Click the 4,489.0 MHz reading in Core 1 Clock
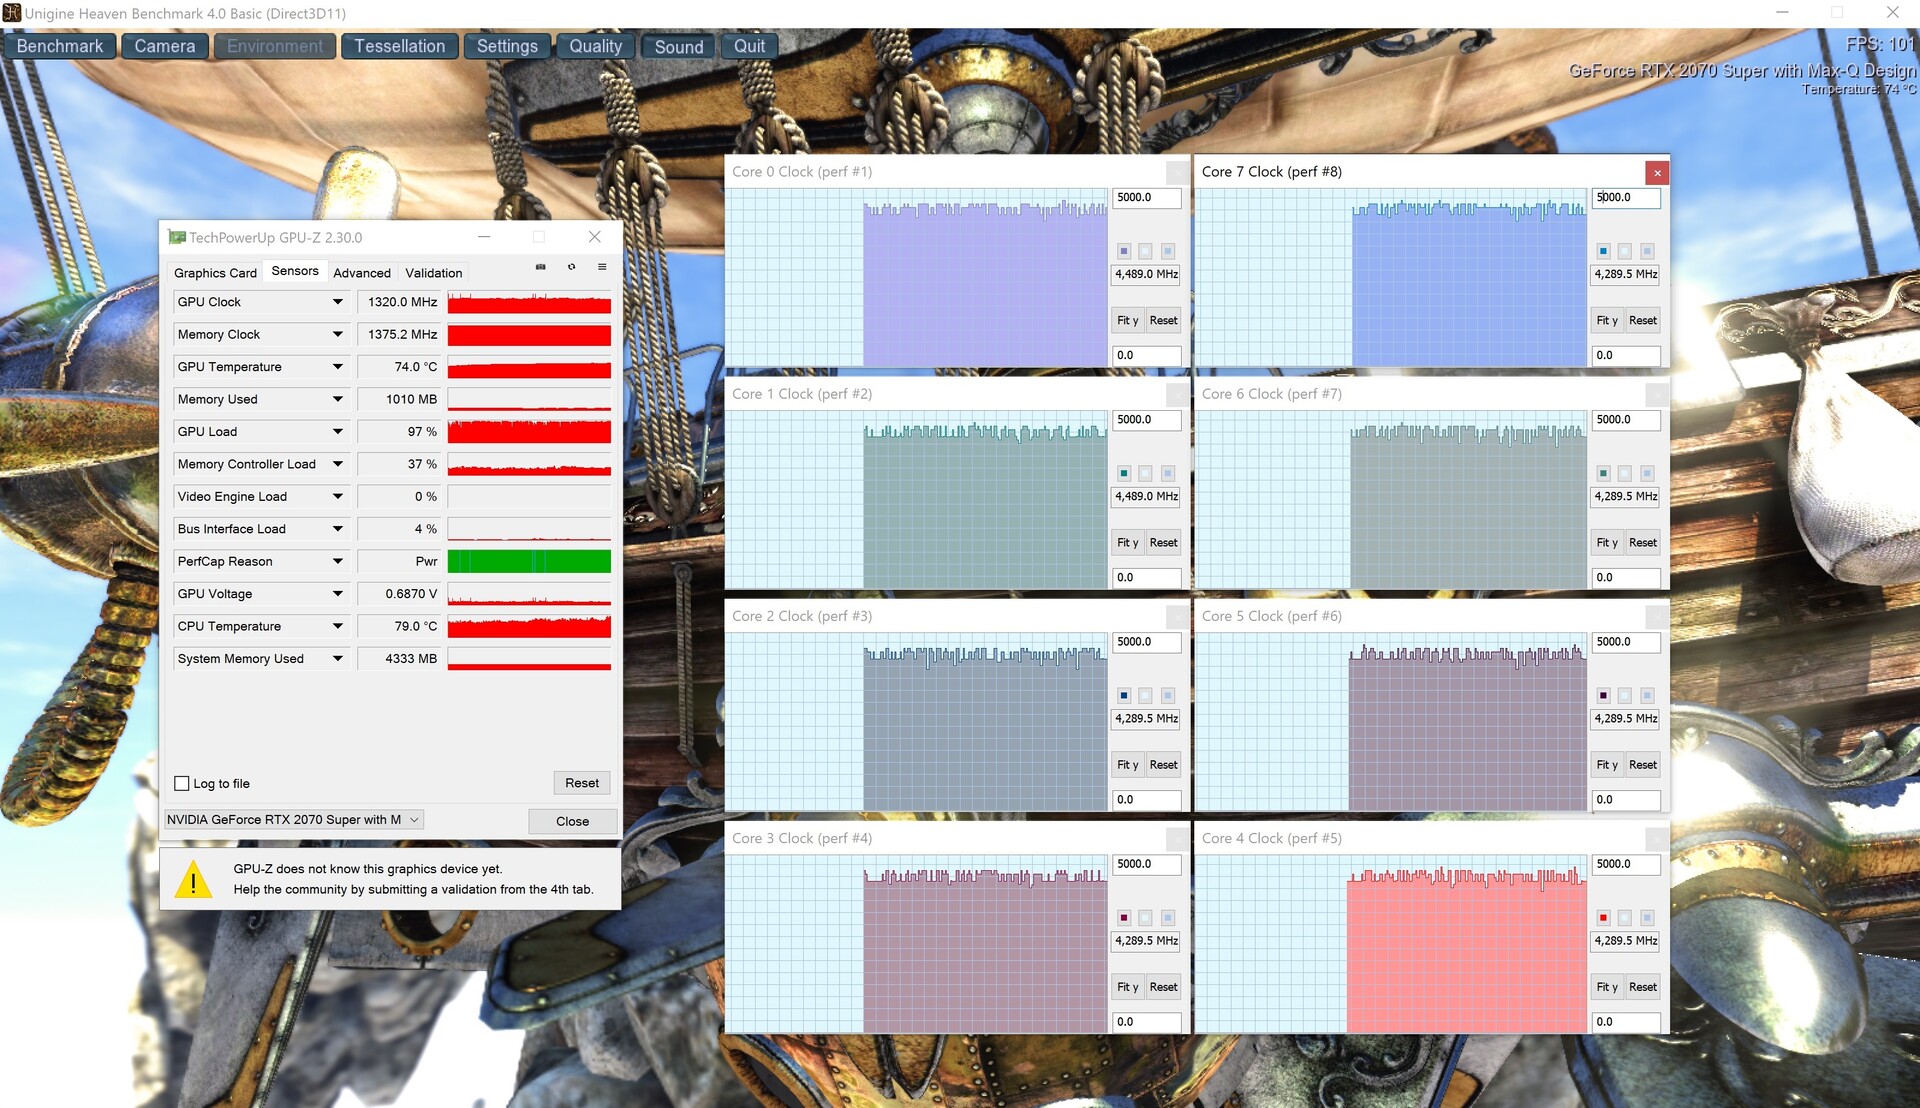 click(1147, 496)
